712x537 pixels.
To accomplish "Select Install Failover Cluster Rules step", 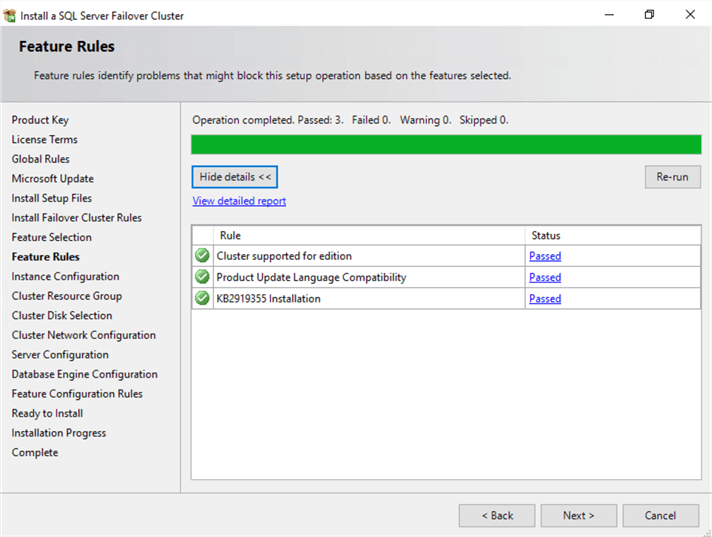I will pyautogui.click(x=76, y=217).
